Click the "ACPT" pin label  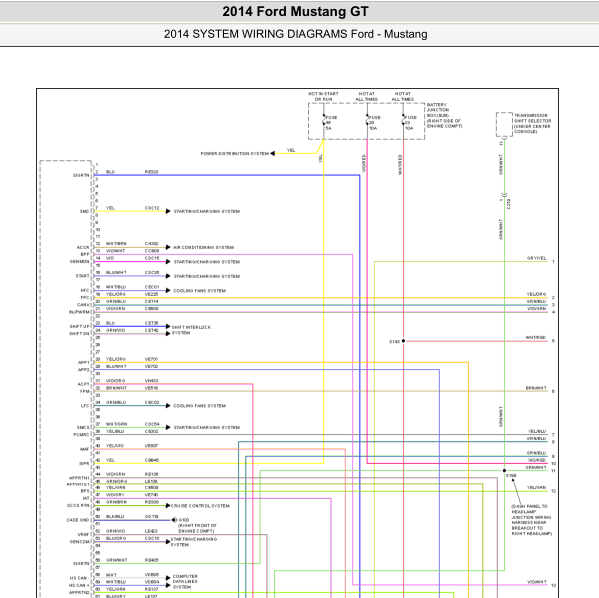point(83,384)
